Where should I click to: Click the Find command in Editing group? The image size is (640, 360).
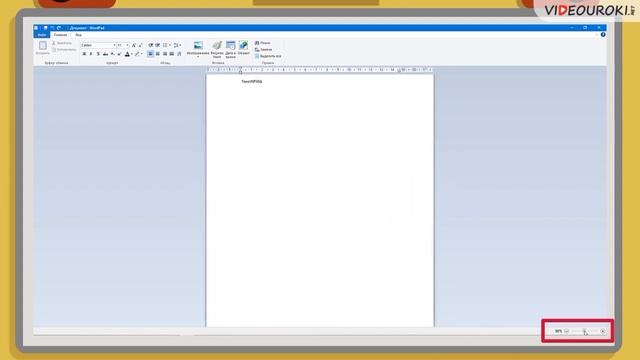[x=262, y=43]
